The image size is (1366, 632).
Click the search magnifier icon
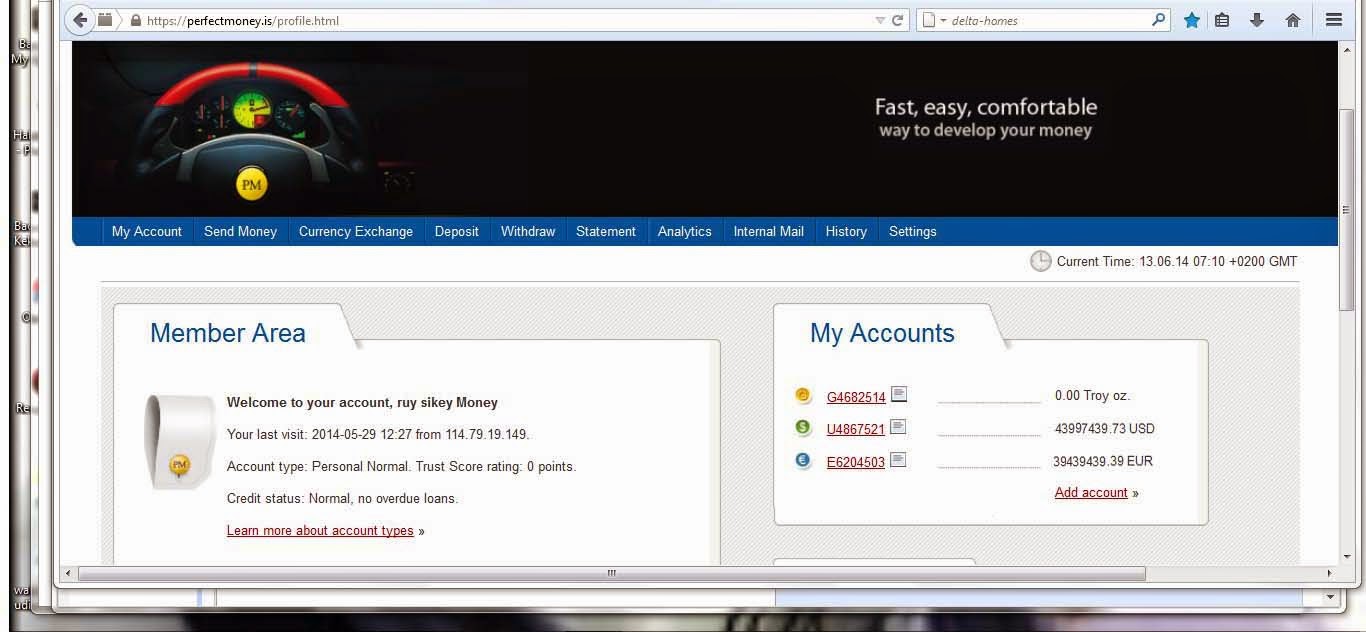click(1158, 19)
